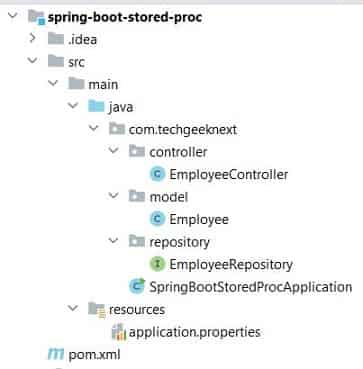Image resolution: width=363 pixels, height=369 pixels.
Task: Click the spring-boot-stored-proc project module icon
Action: [37, 17]
